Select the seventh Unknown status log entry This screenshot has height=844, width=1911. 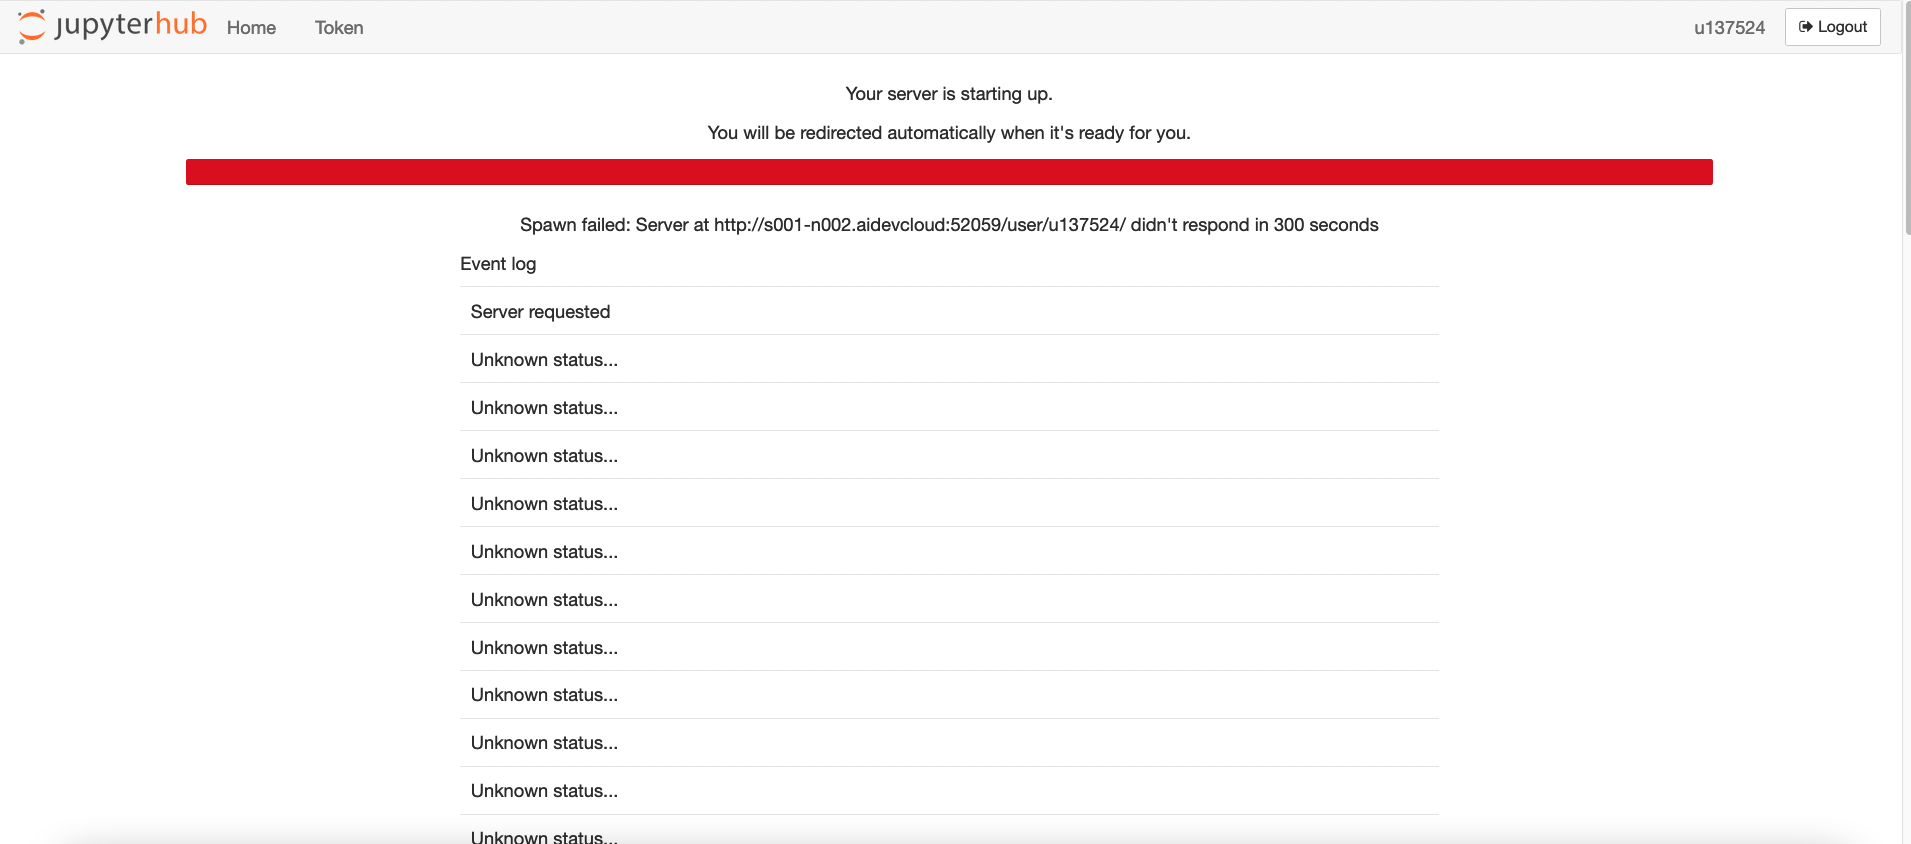(544, 648)
